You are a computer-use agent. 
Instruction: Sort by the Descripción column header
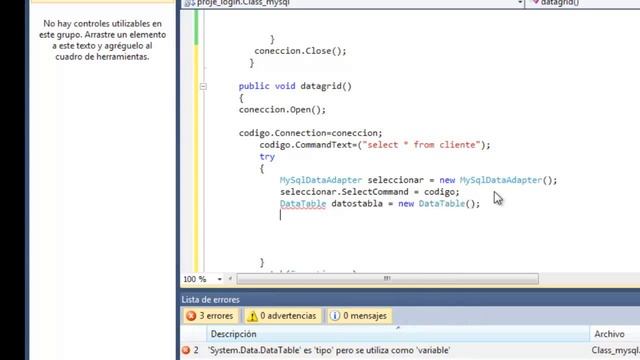coord(398,334)
